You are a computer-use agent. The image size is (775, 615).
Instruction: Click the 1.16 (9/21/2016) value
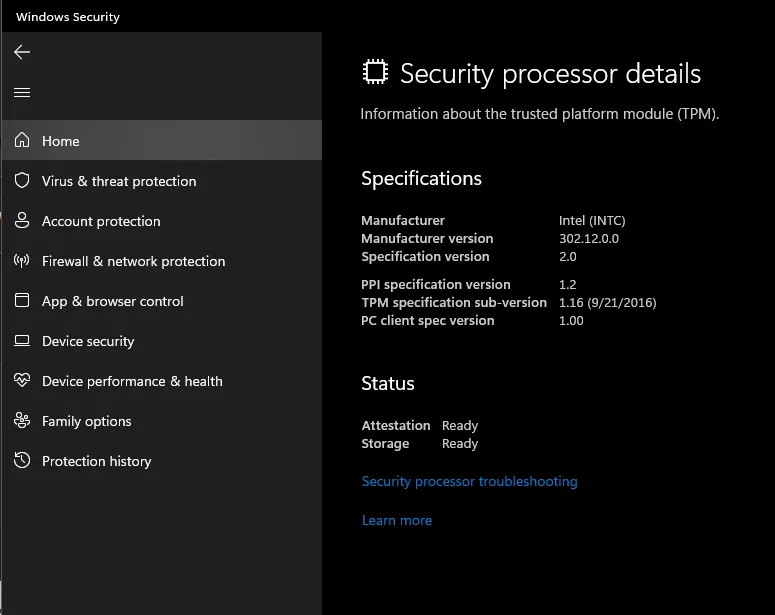(607, 303)
